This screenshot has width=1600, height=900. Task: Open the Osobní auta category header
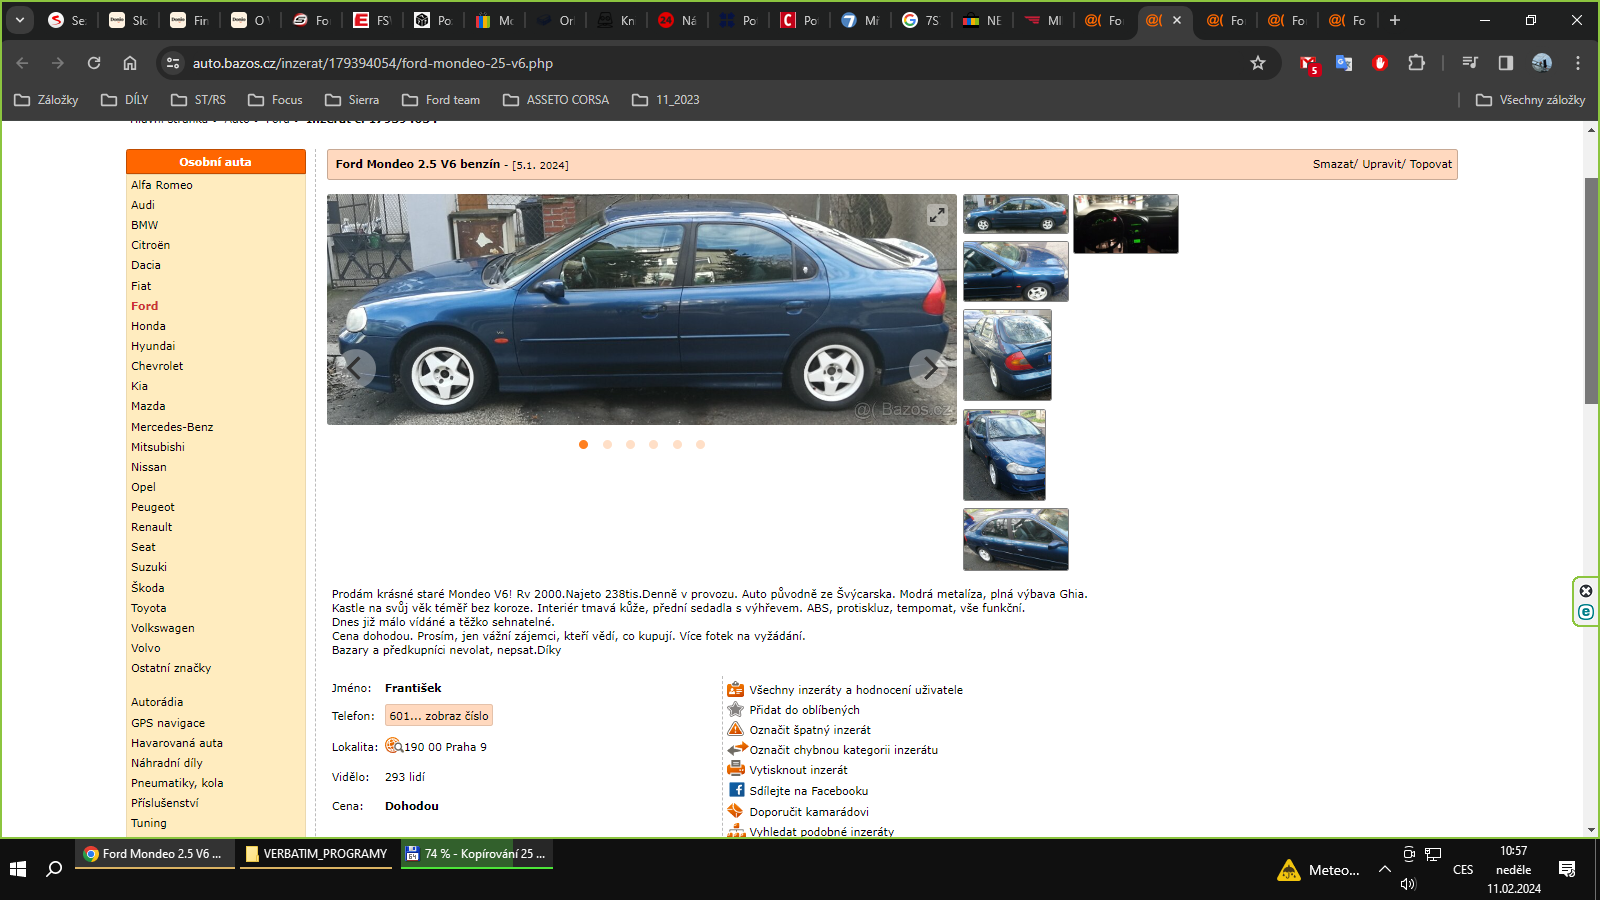216,162
